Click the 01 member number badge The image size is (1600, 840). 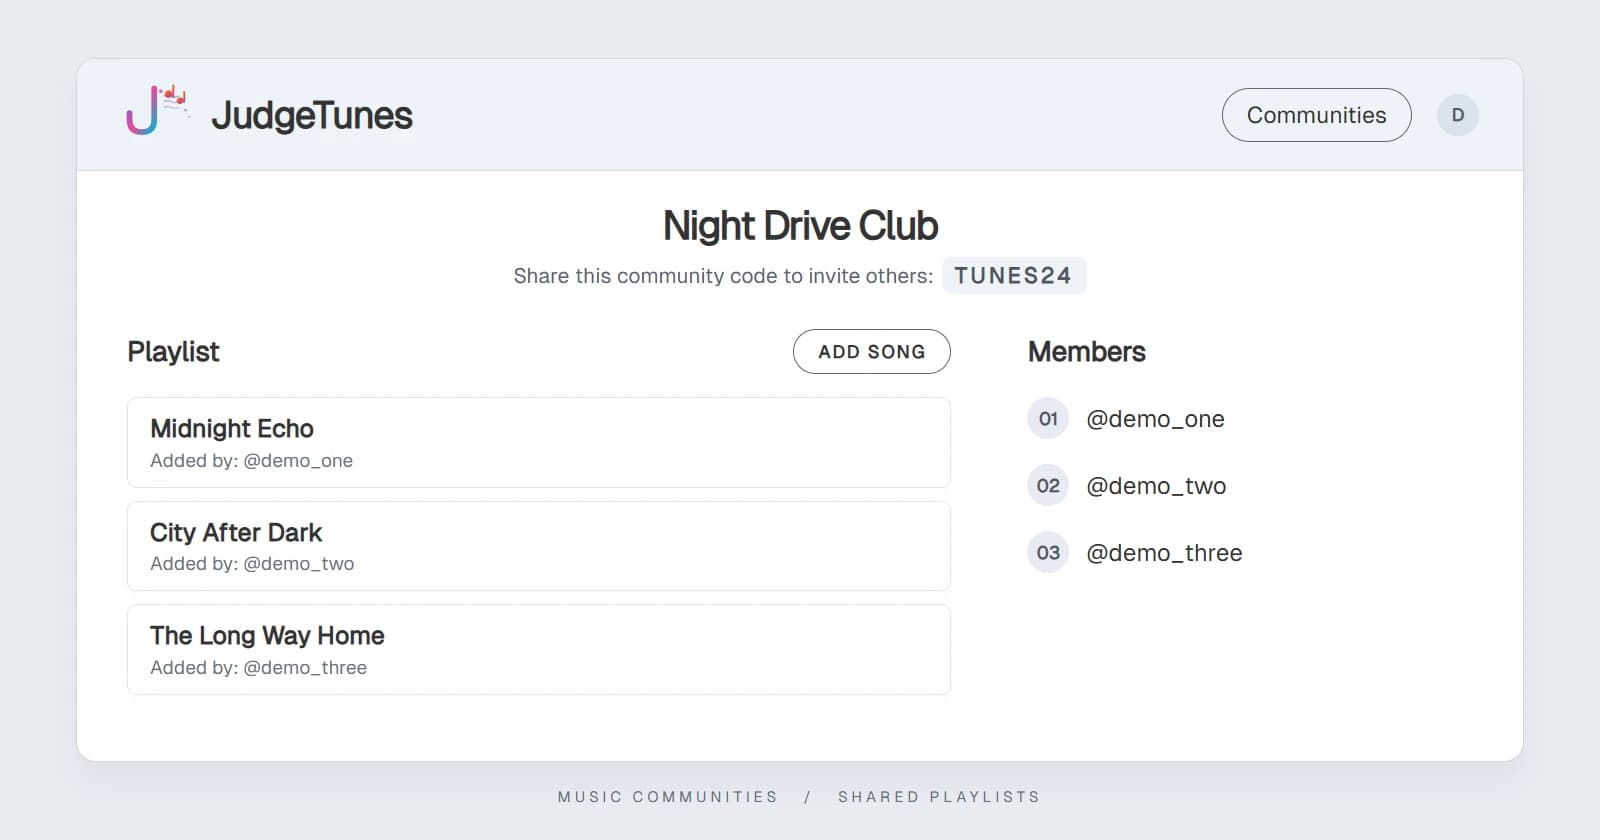pyautogui.click(x=1048, y=419)
